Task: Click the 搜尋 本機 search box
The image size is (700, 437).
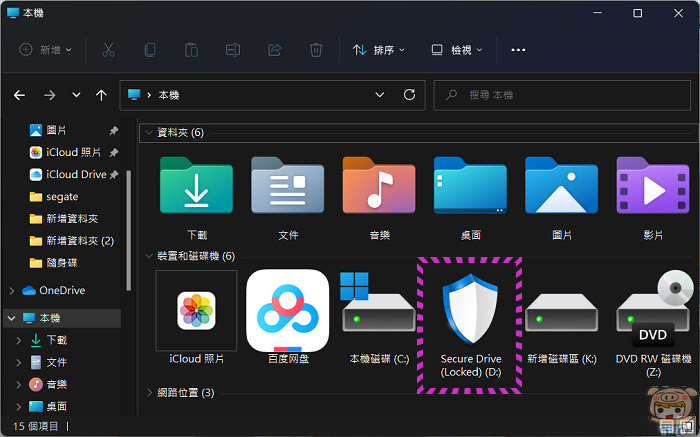Action: 562,95
